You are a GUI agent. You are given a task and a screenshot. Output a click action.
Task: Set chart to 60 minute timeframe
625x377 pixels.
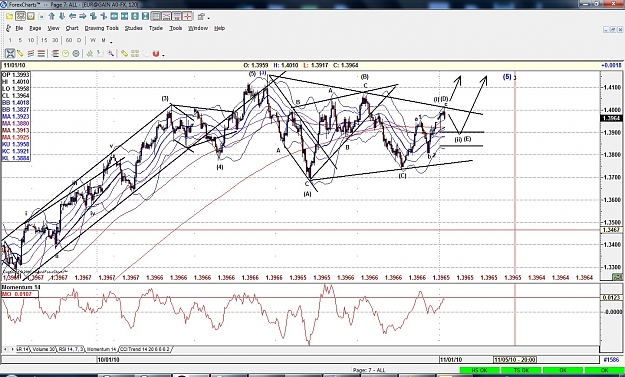(69, 40)
